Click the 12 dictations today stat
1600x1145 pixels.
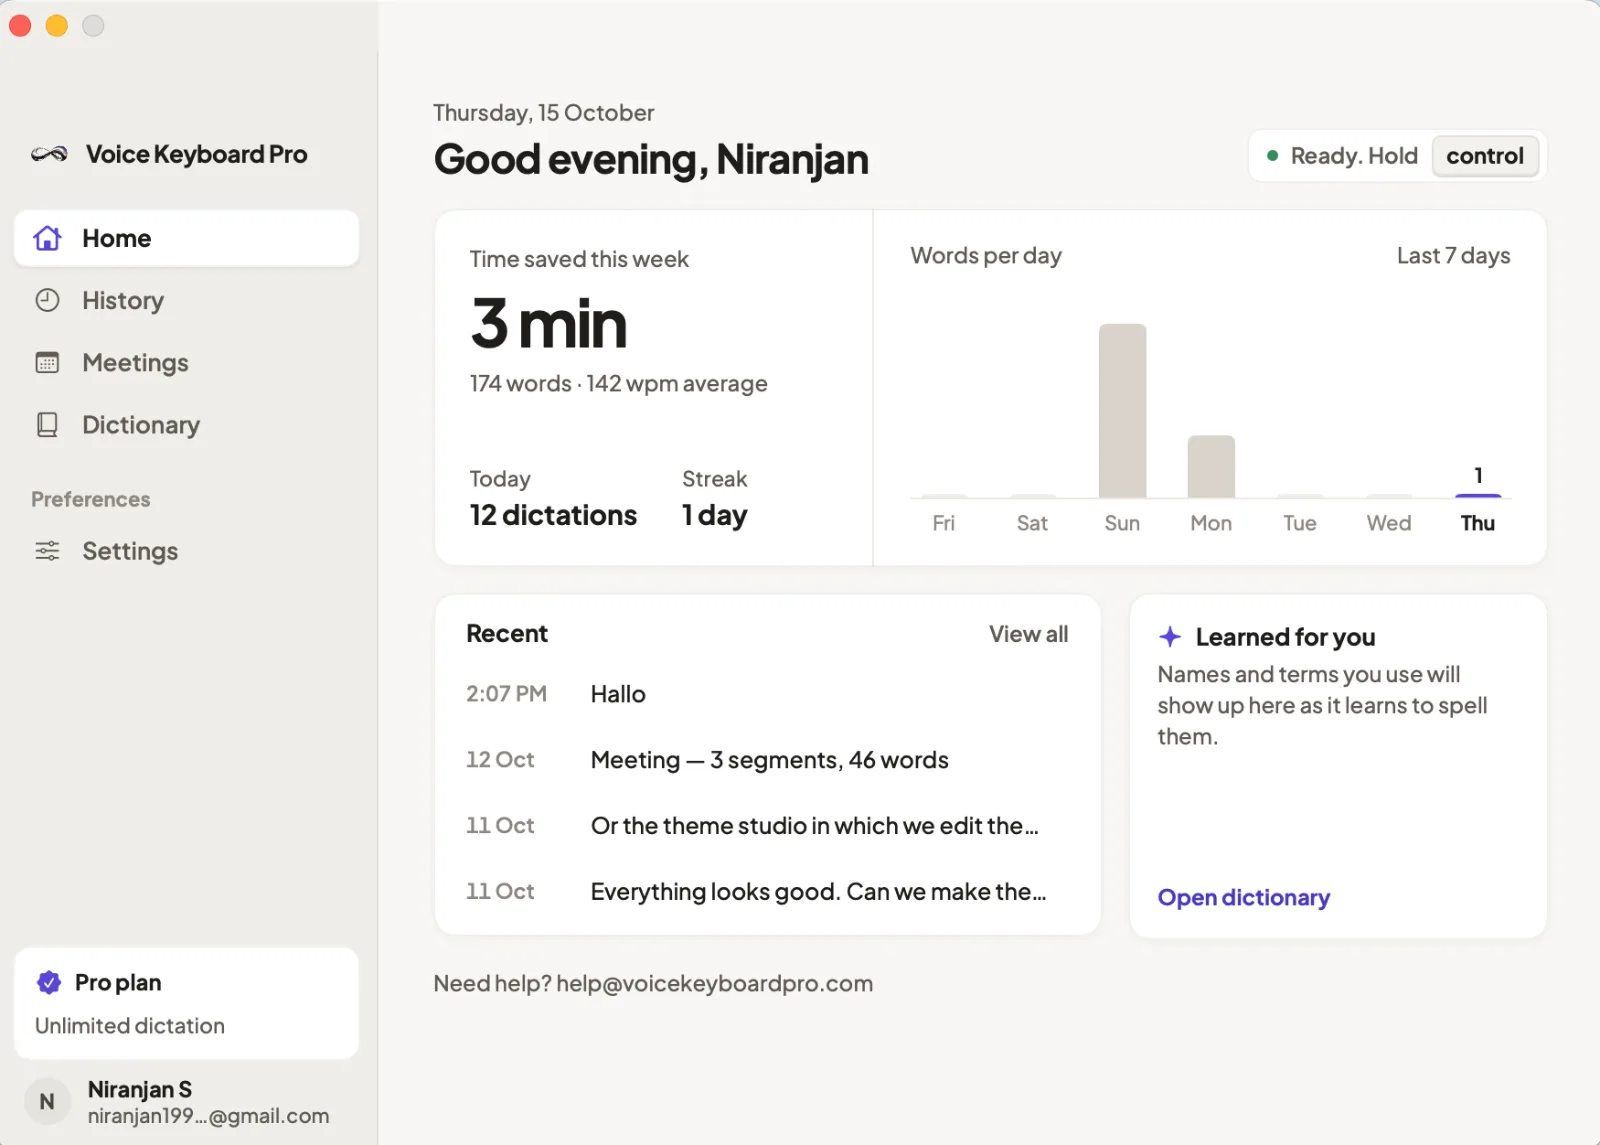(553, 515)
